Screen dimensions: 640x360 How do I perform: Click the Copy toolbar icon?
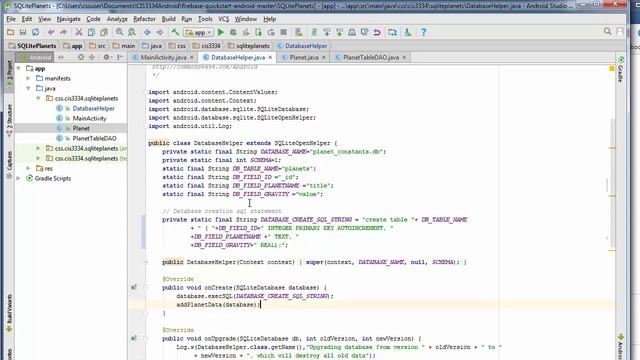[91, 32]
